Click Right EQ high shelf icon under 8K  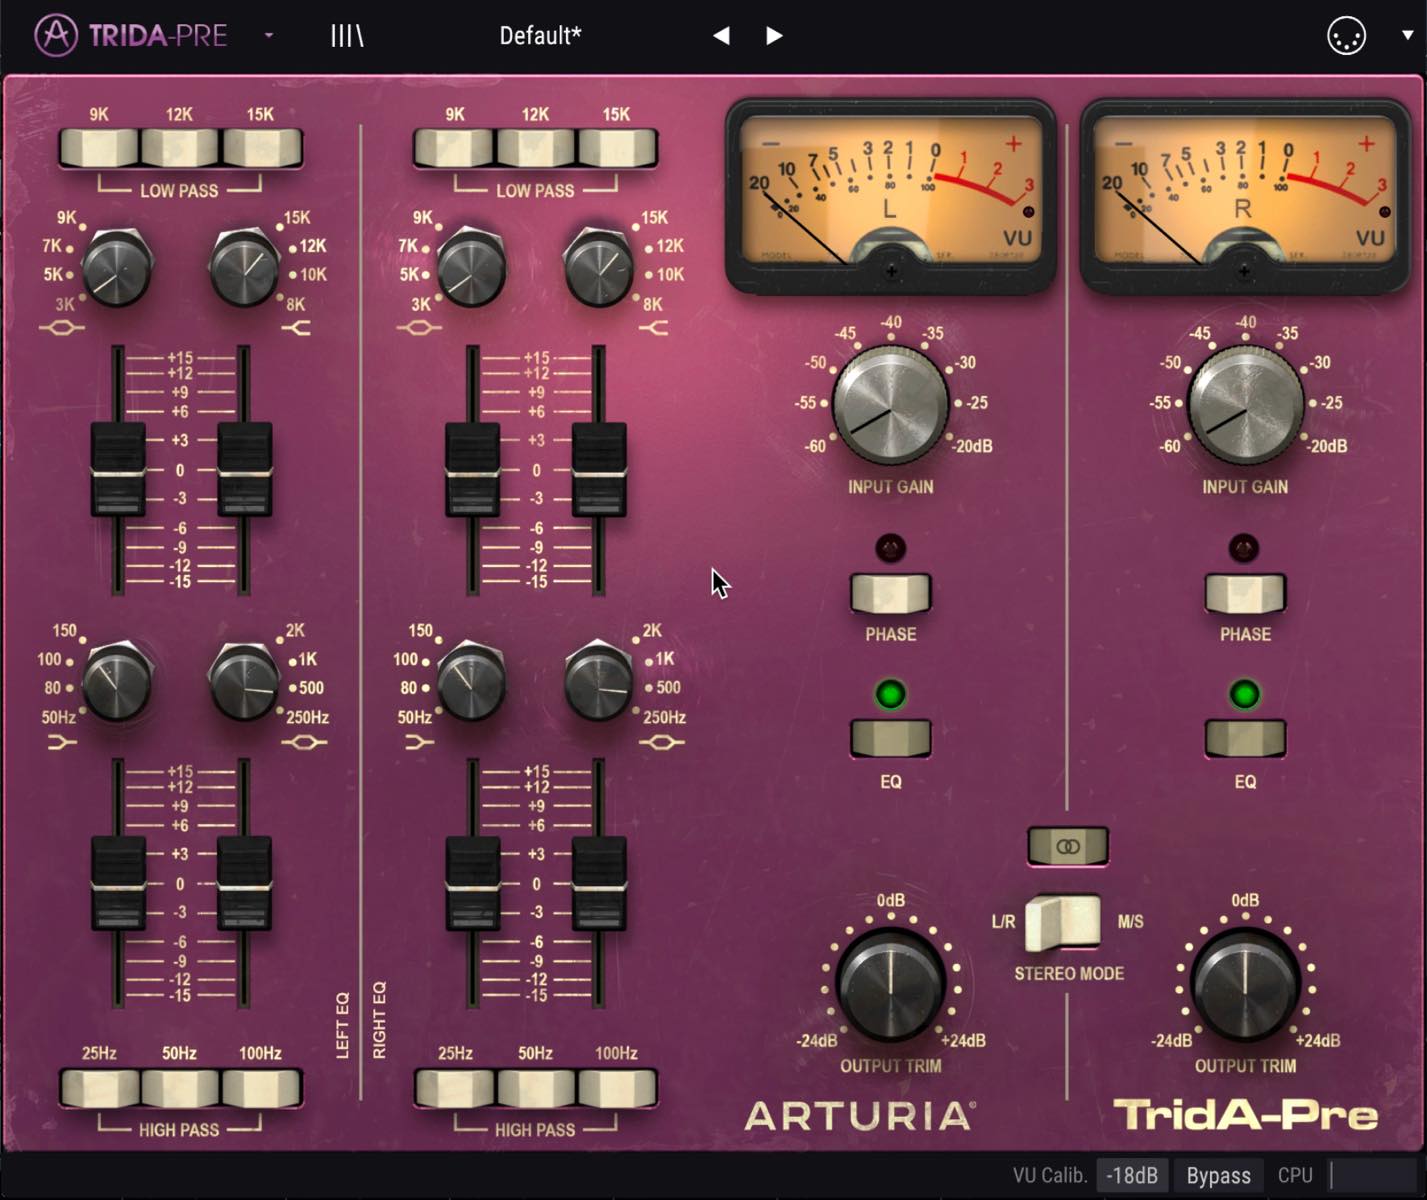tap(653, 328)
